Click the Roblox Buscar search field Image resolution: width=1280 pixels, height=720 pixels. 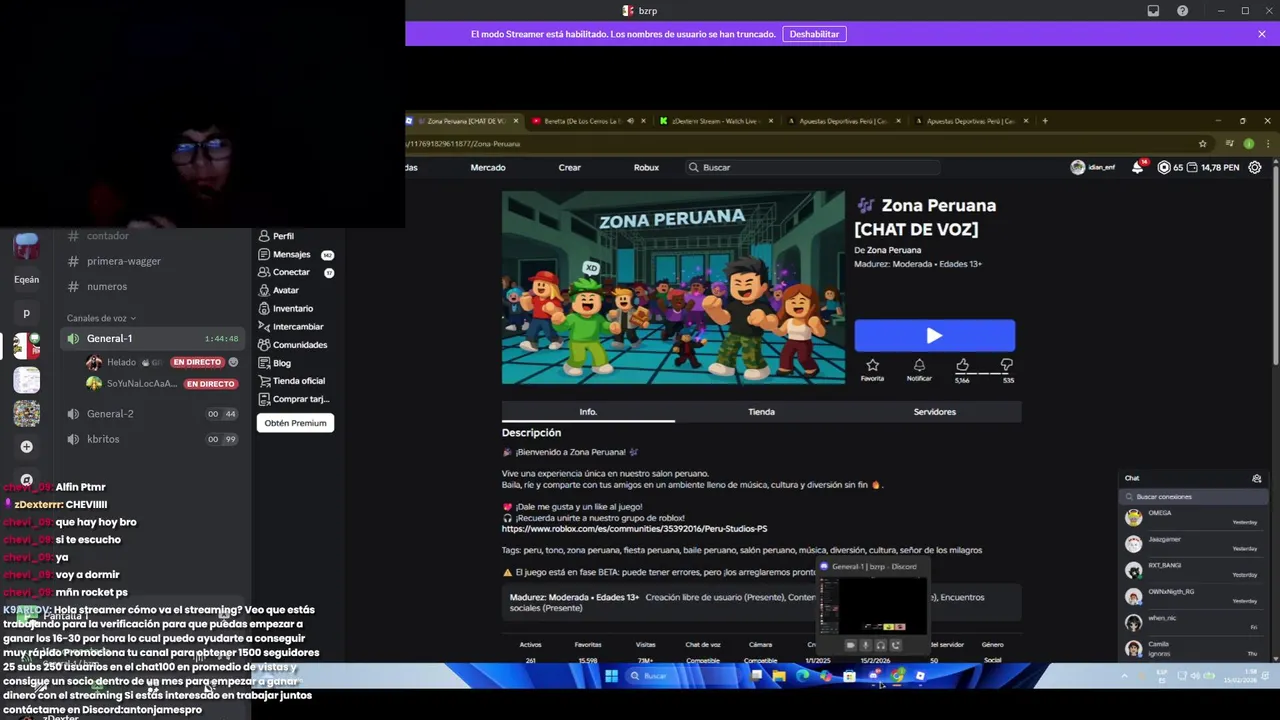[813, 167]
